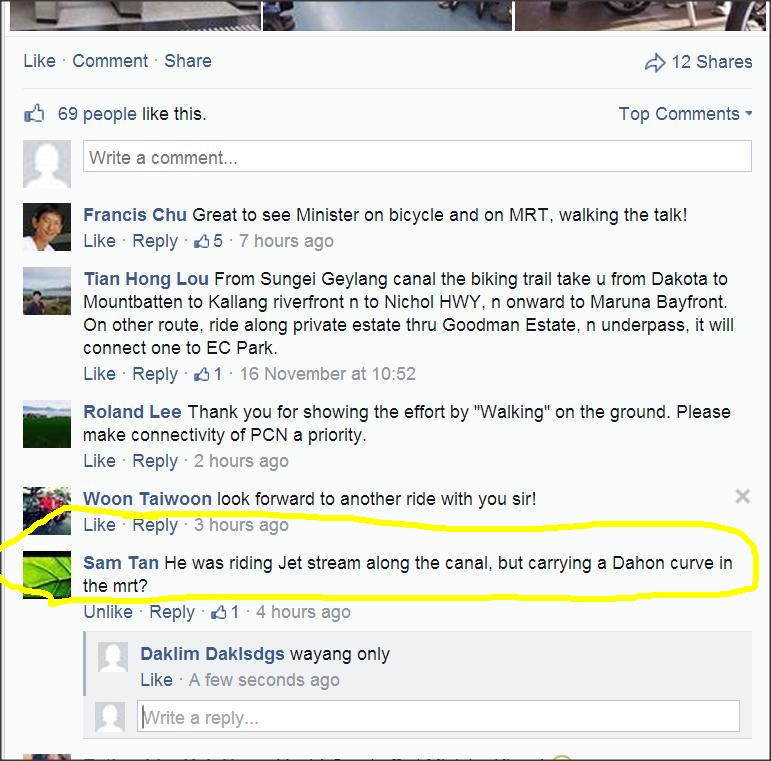The image size is (771, 761).
Task: Hide Woon Taiwoon's comment with the X
Action: point(742,496)
